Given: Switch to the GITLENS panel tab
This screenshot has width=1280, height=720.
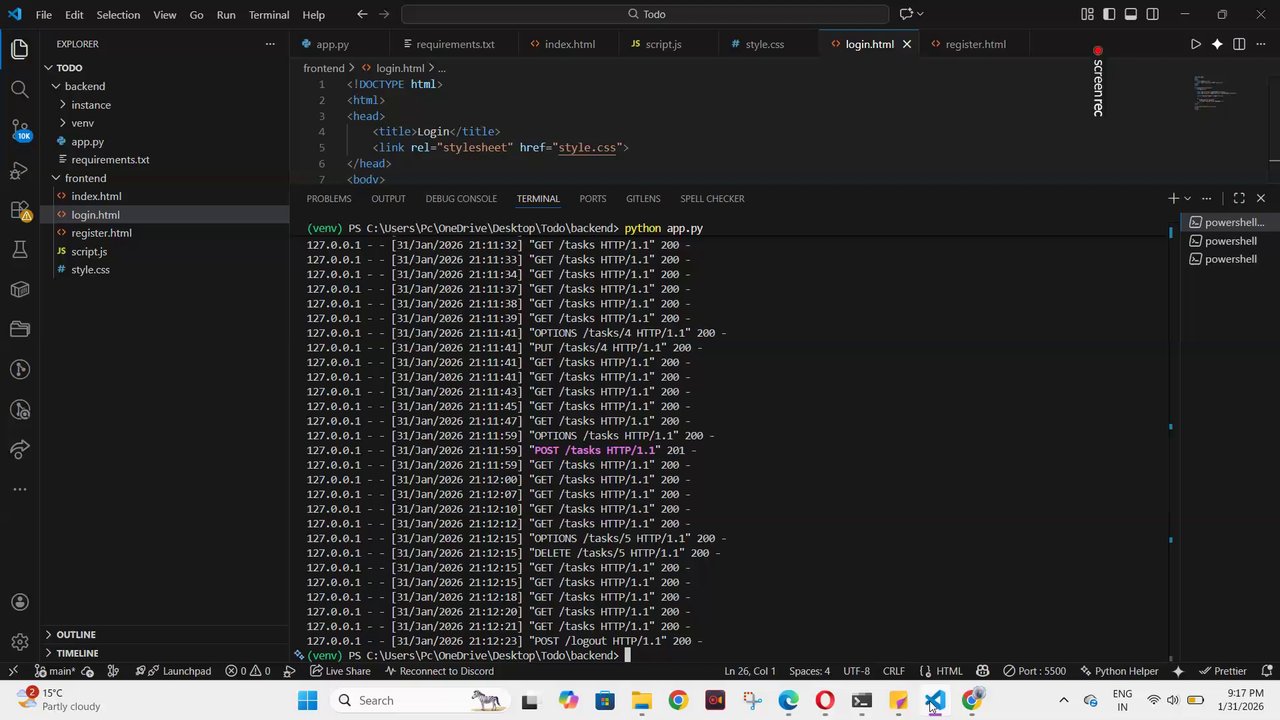Looking at the screenshot, I should pyautogui.click(x=643, y=198).
